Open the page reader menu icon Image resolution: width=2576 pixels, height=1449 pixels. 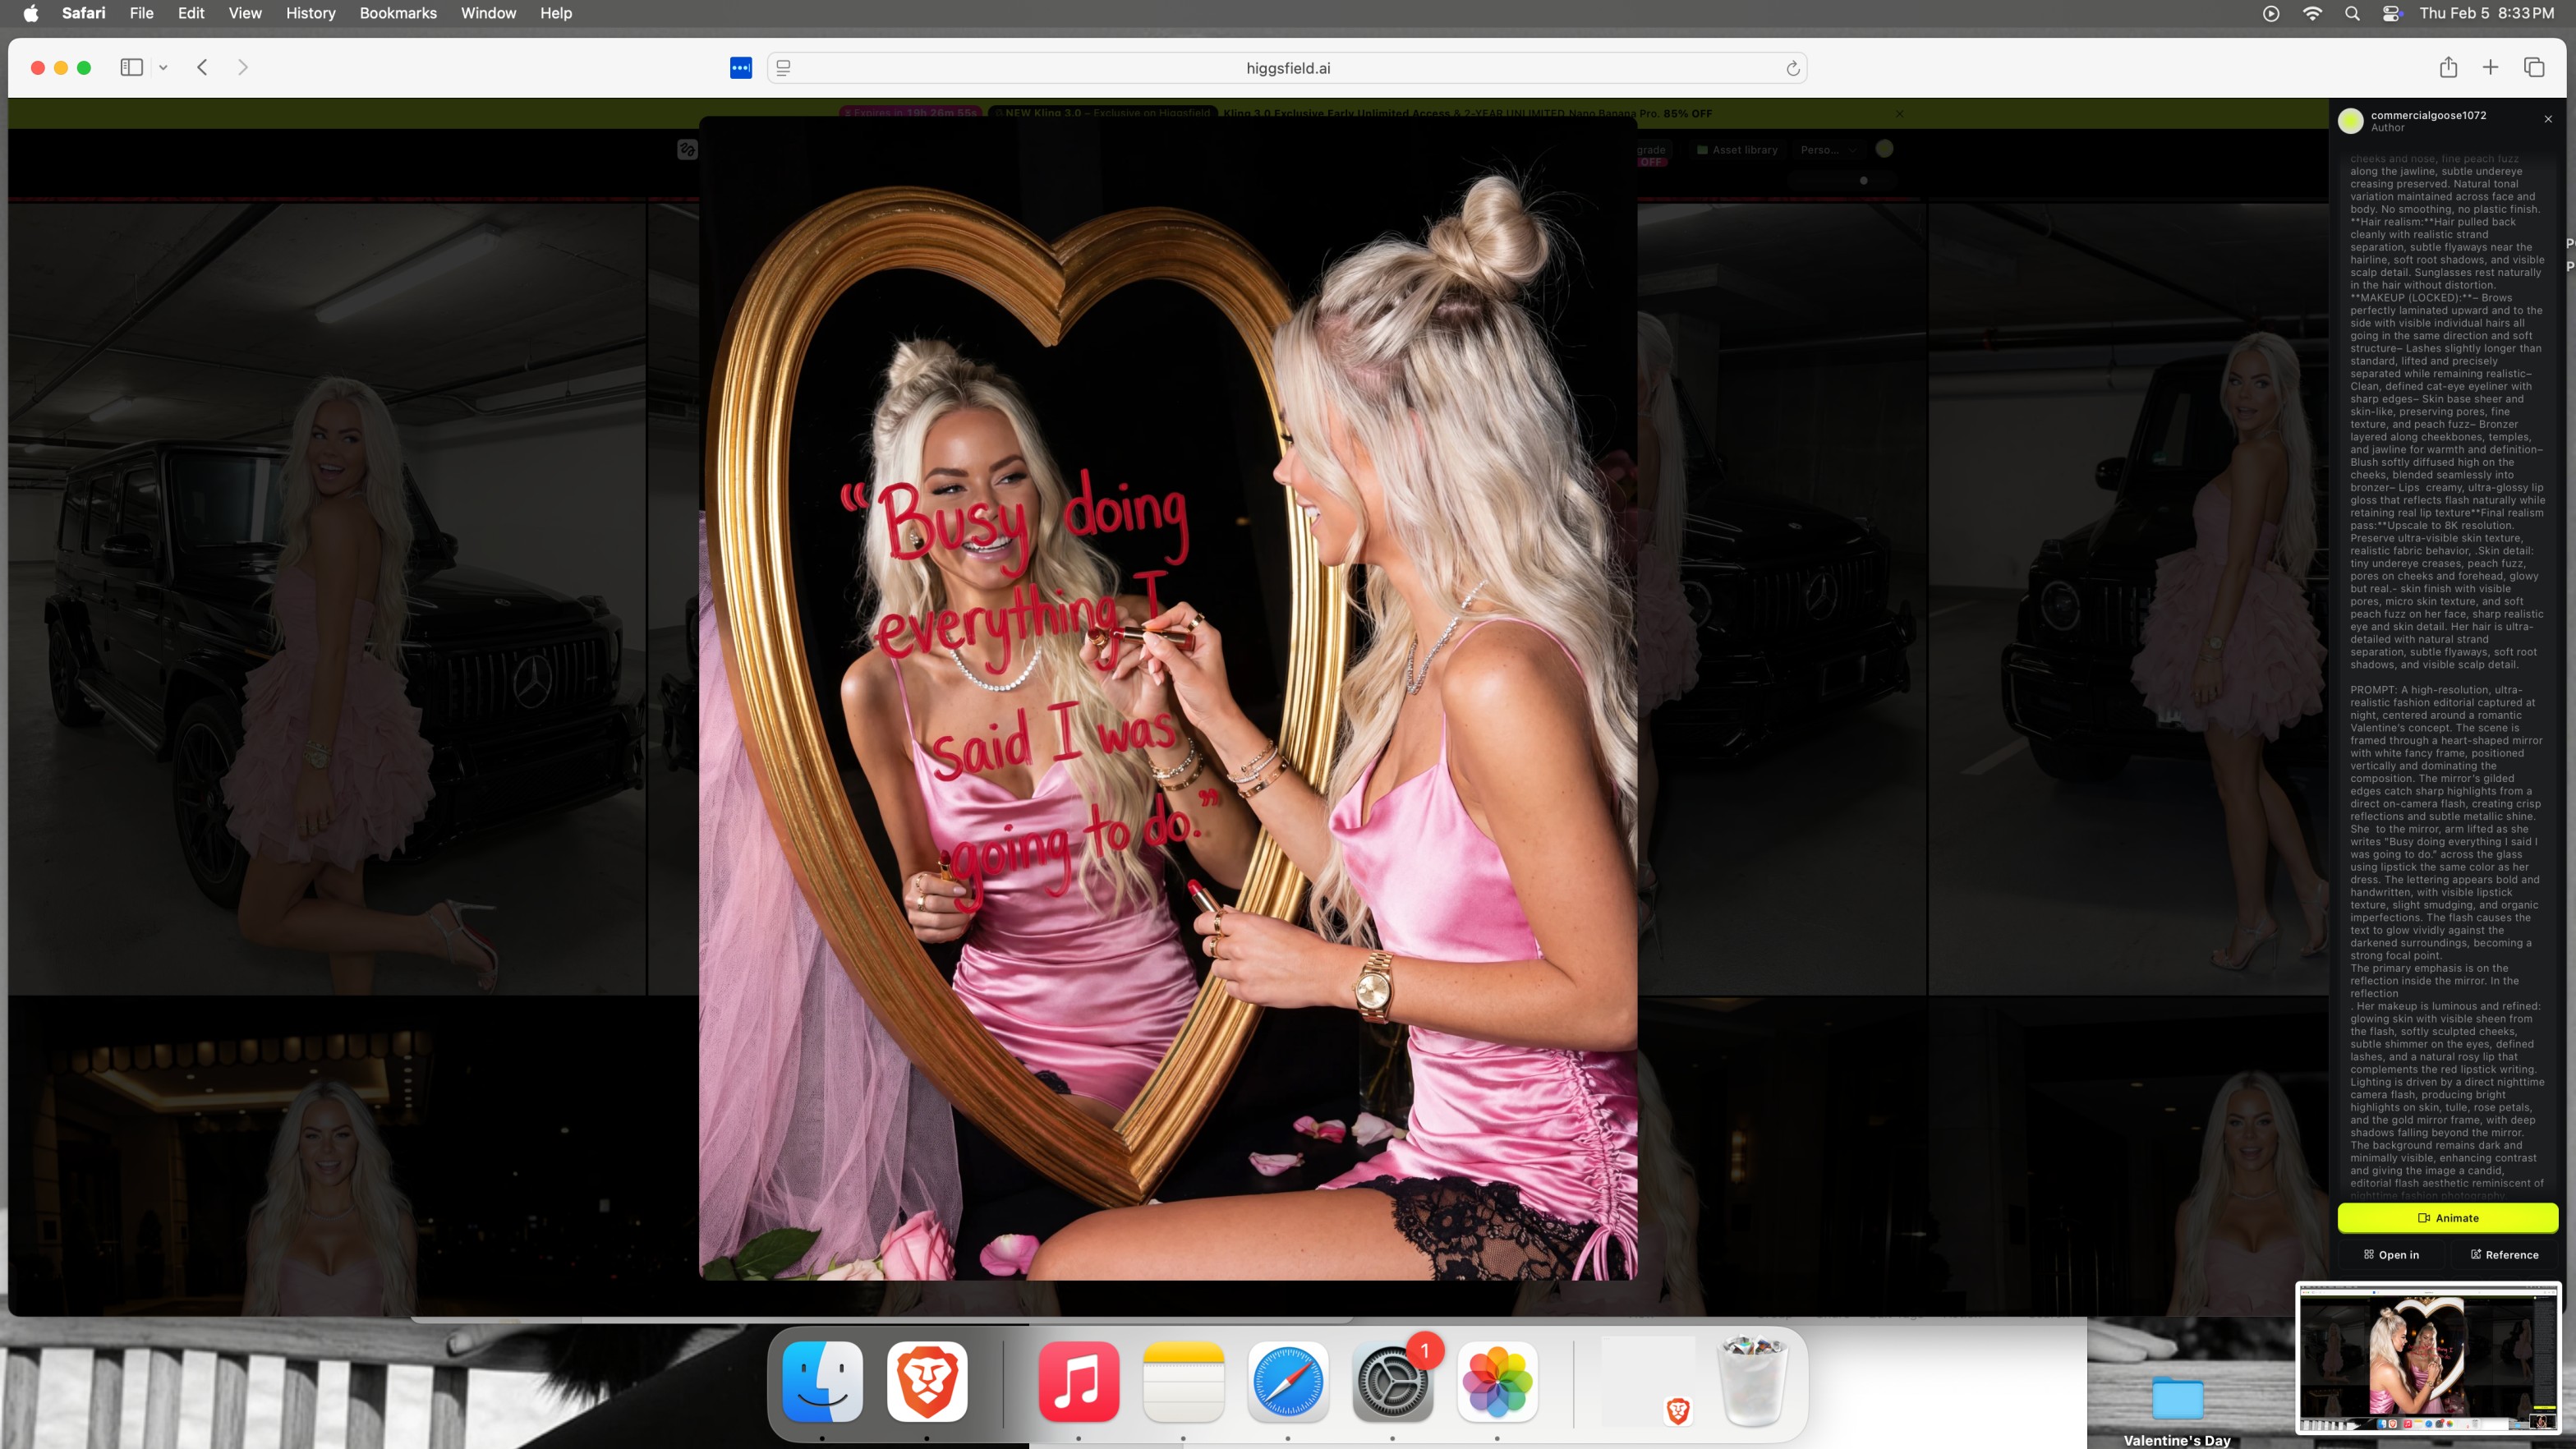[x=784, y=68]
